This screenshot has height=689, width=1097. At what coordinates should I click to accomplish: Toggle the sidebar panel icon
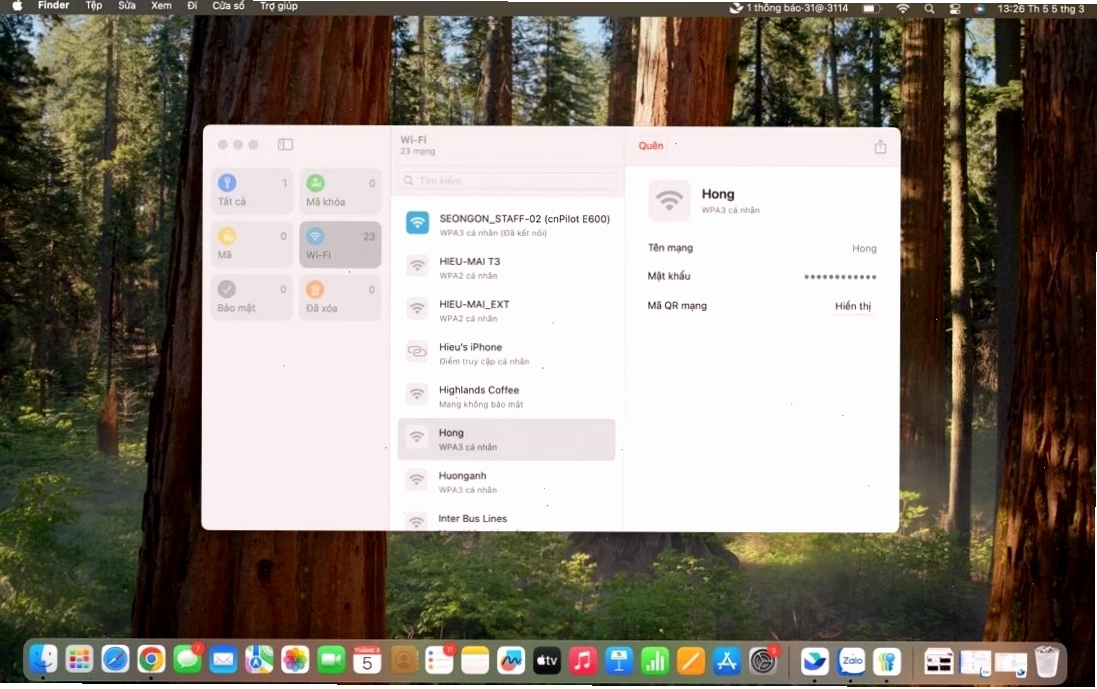click(x=285, y=144)
